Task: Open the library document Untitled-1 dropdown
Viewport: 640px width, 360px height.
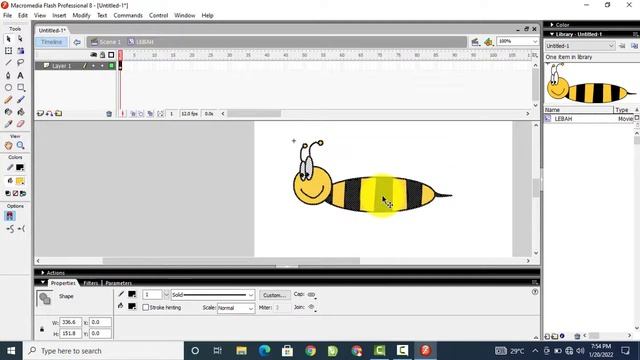Action: pos(611,46)
